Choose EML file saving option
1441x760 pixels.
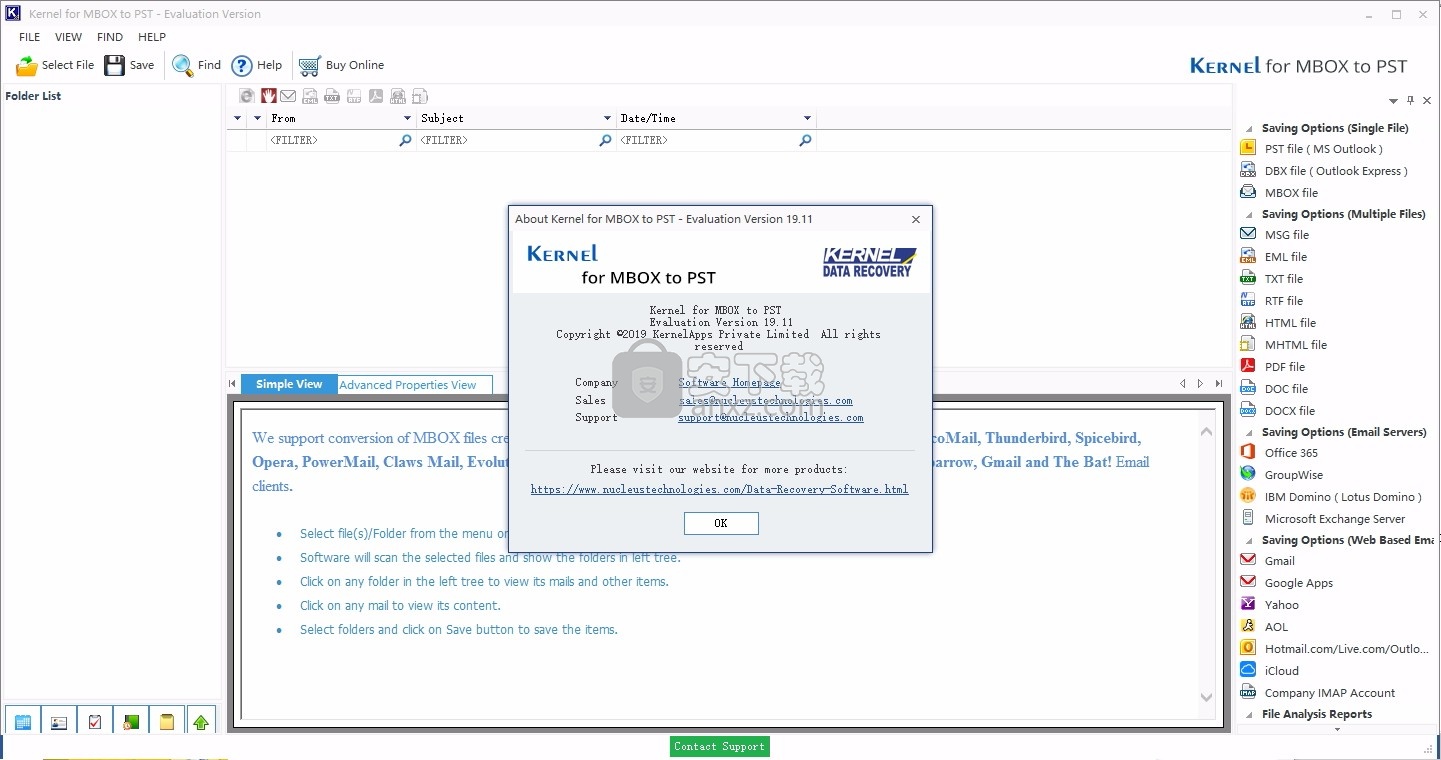(1285, 257)
